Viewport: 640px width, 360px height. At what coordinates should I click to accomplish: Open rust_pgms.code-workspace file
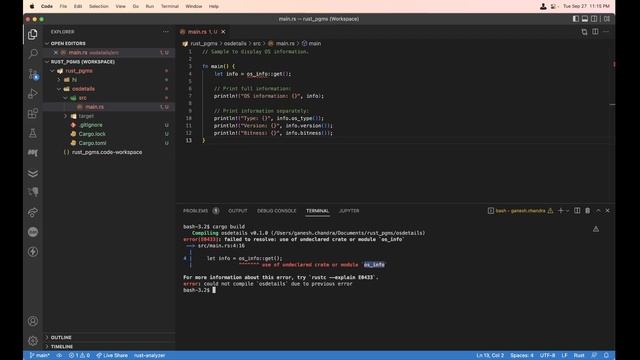[107, 152]
